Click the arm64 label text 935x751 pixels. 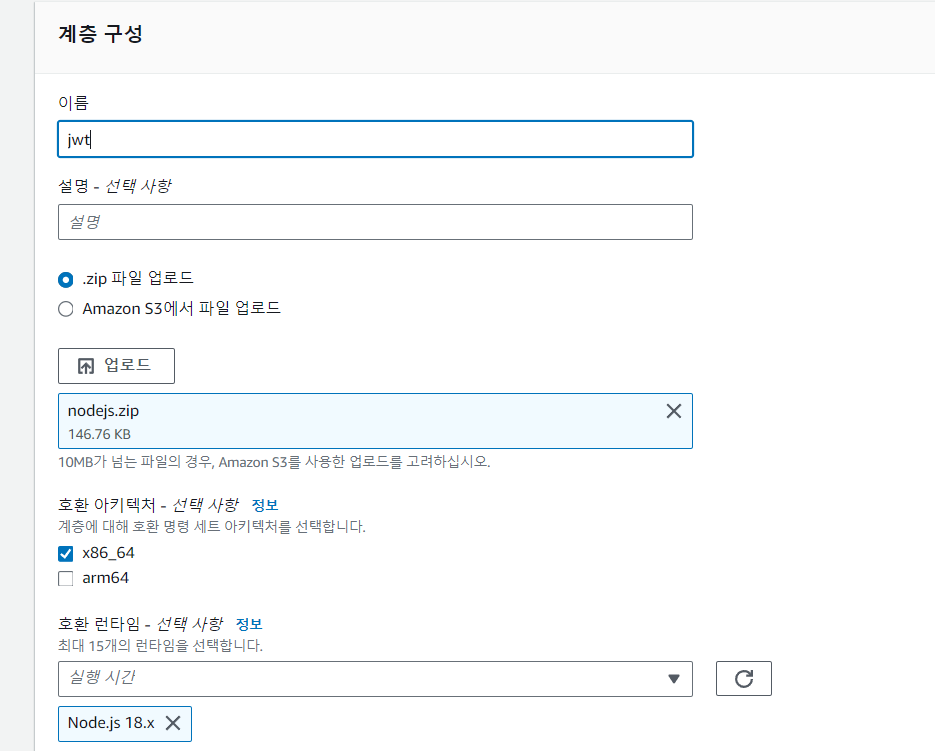pos(106,578)
